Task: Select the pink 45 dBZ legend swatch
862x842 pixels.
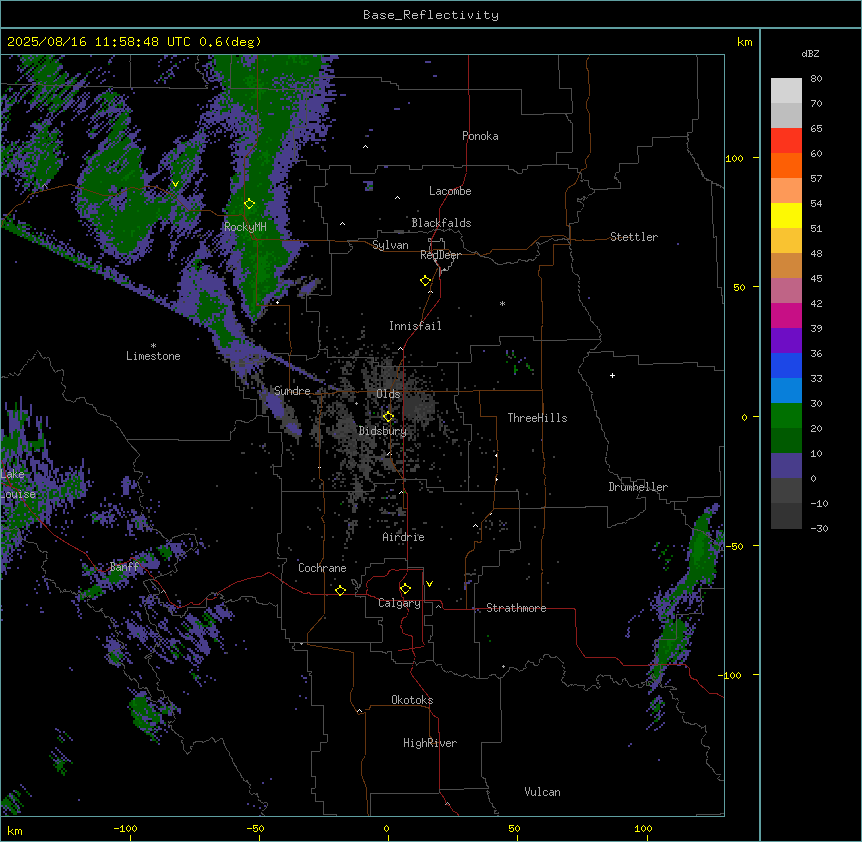Action: 786,291
